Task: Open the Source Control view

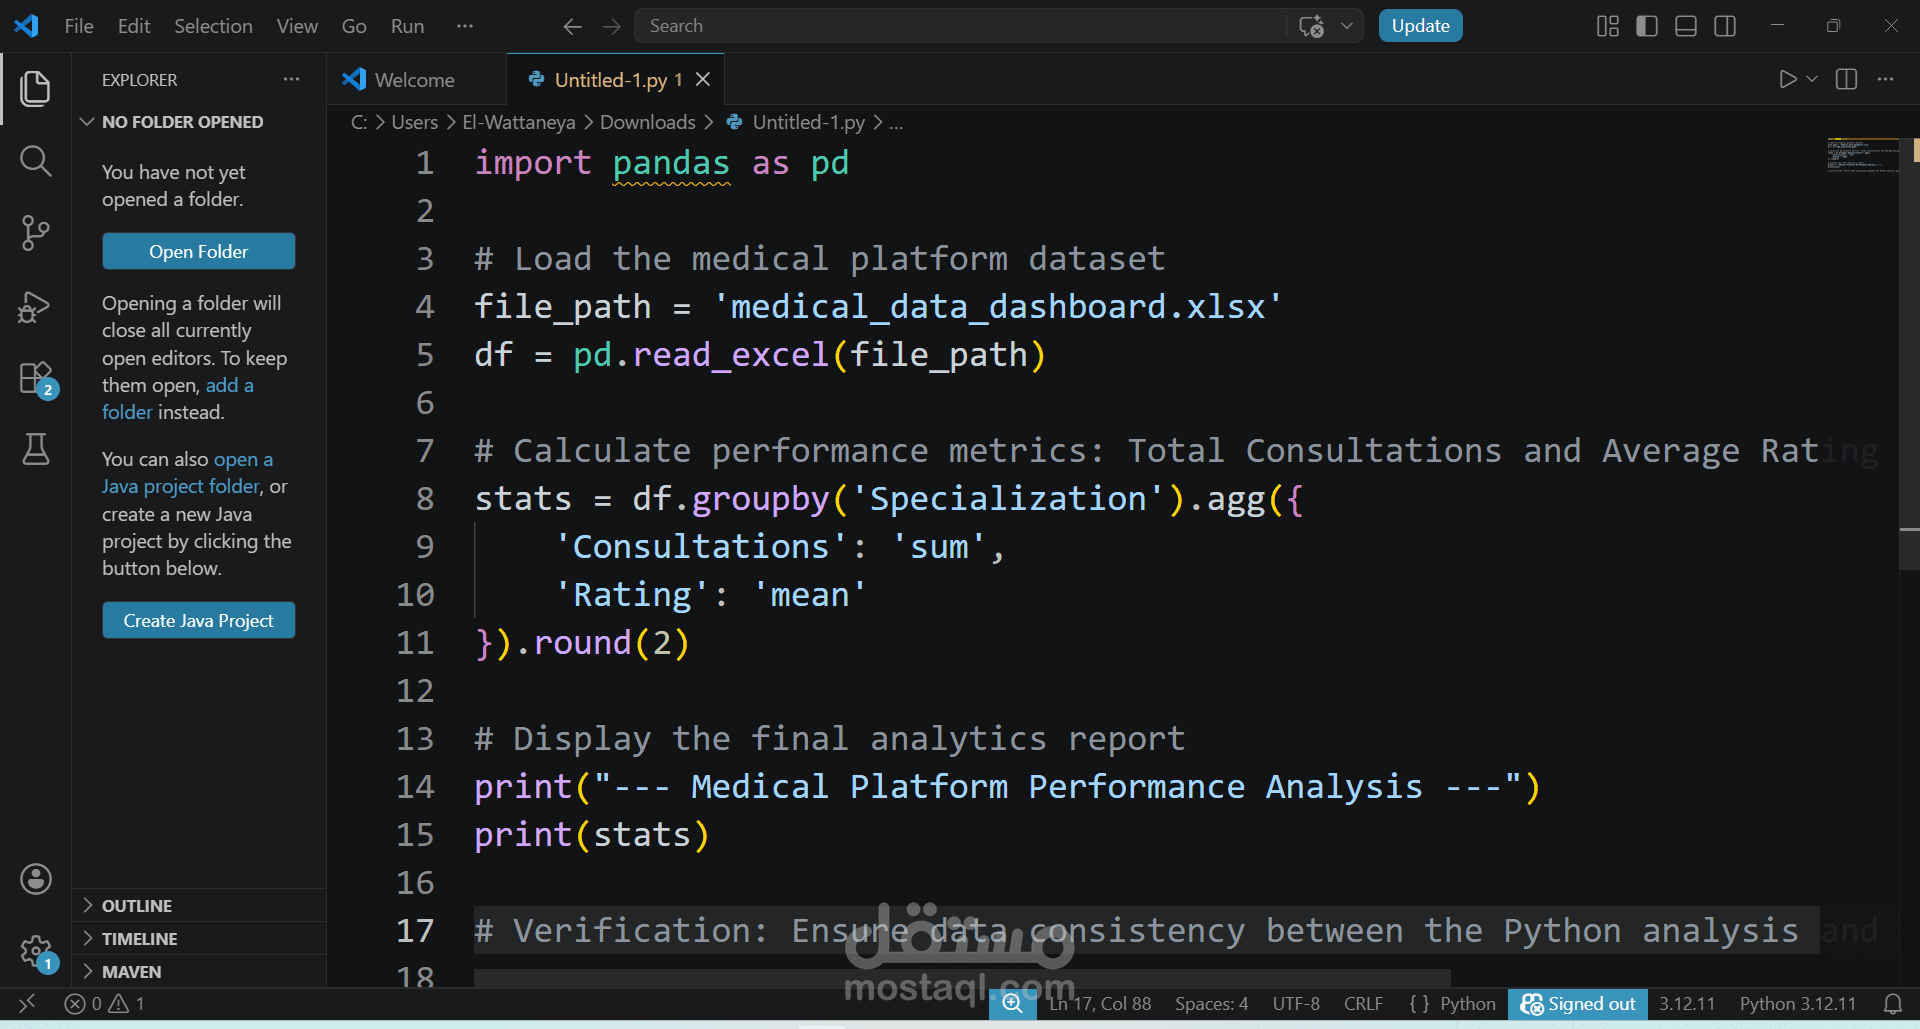Action: coord(36,233)
